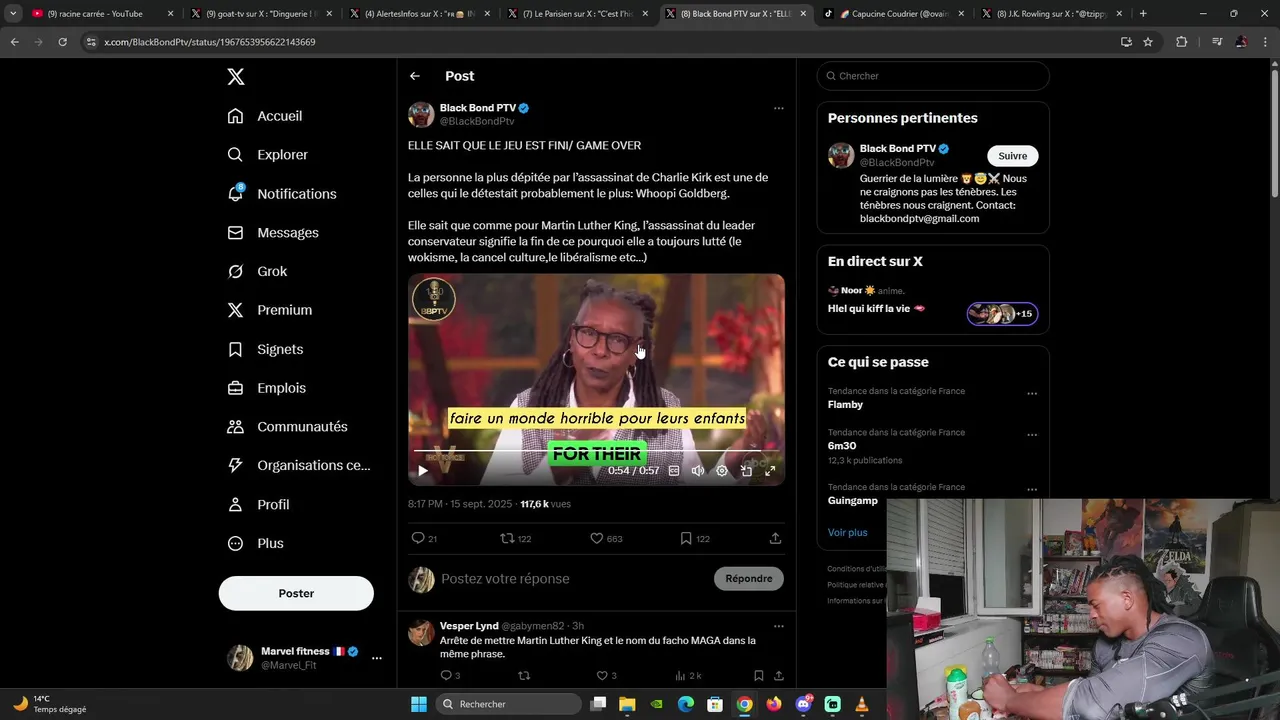Open Signets bookmarks in the sidebar
The height and width of the screenshot is (720, 1280).
pos(265,349)
